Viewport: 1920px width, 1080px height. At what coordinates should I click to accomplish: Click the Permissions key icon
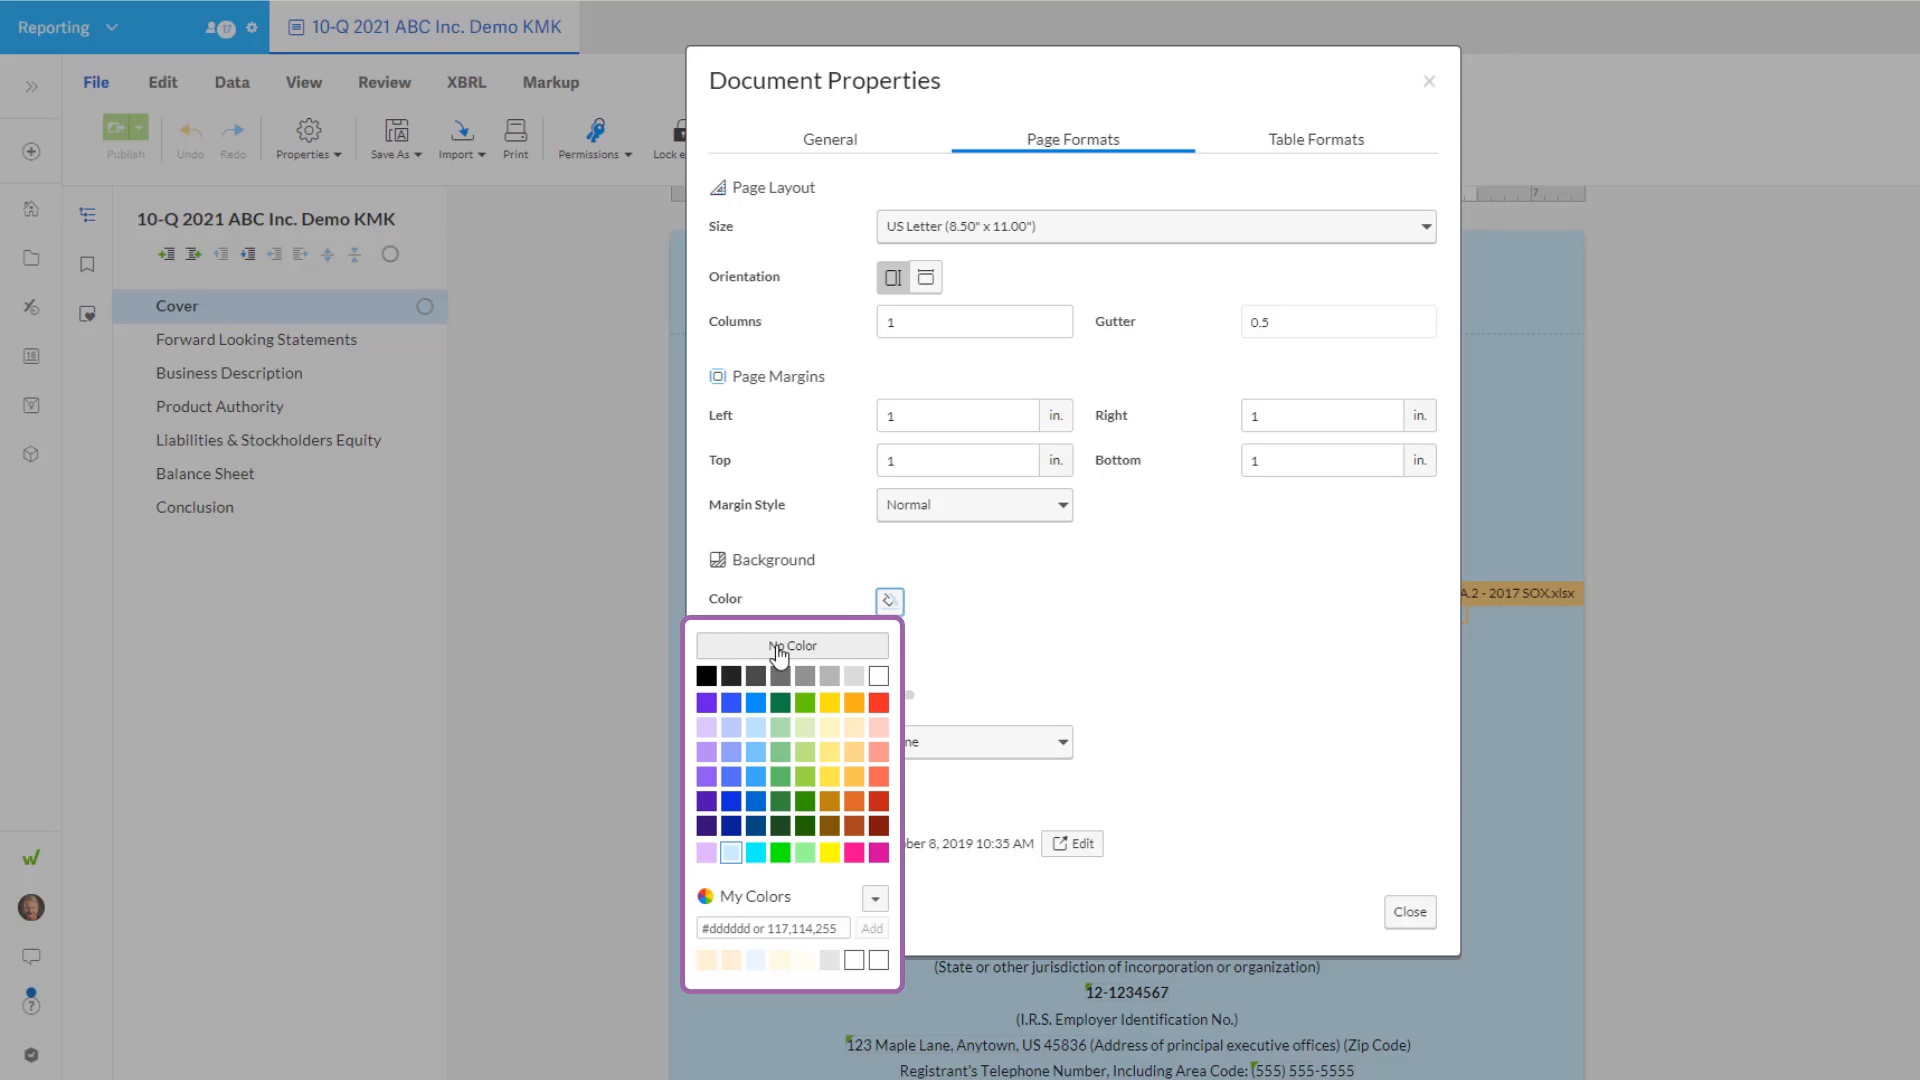tap(595, 131)
